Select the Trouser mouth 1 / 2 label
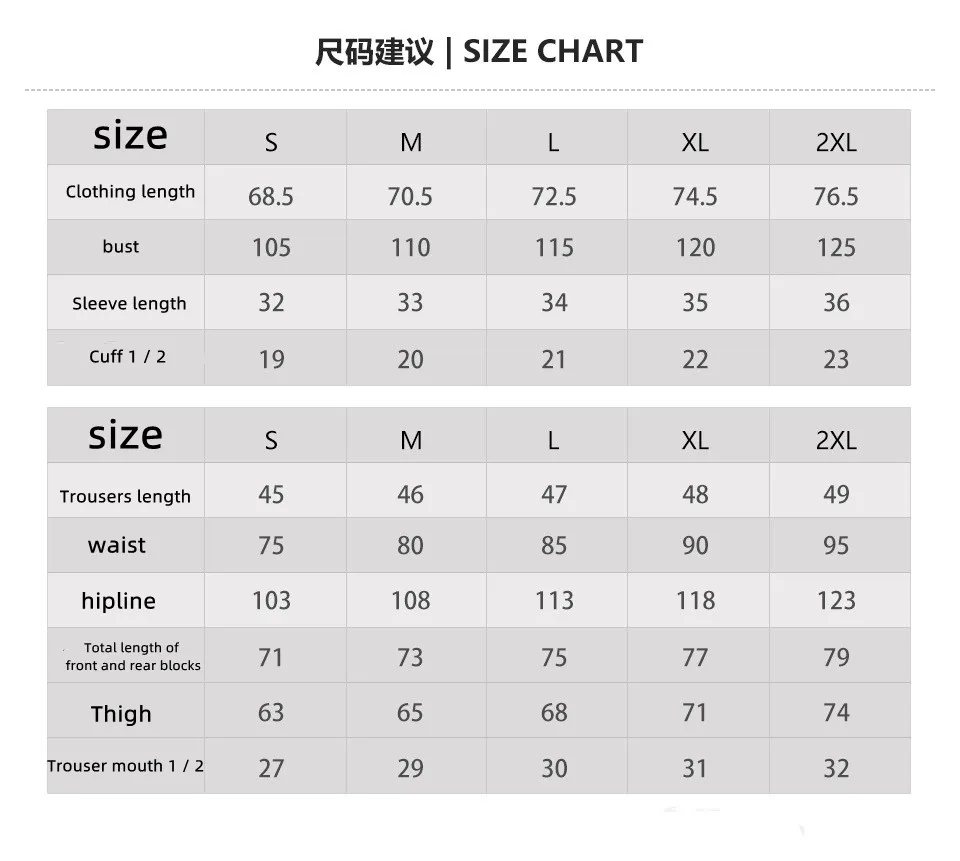The height and width of the screenshot is (861, 960). (x=125, y=765)
